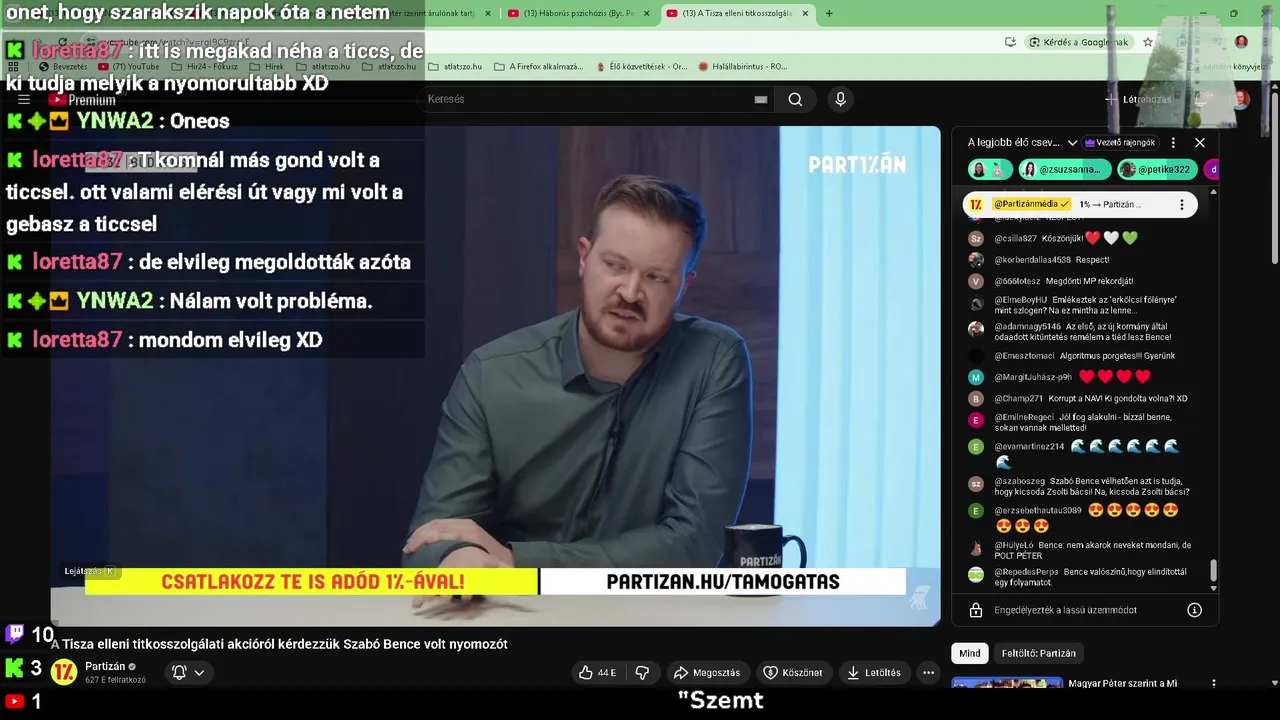Open the @evamartinez214 commenter avatar

[x=976, y=447]
